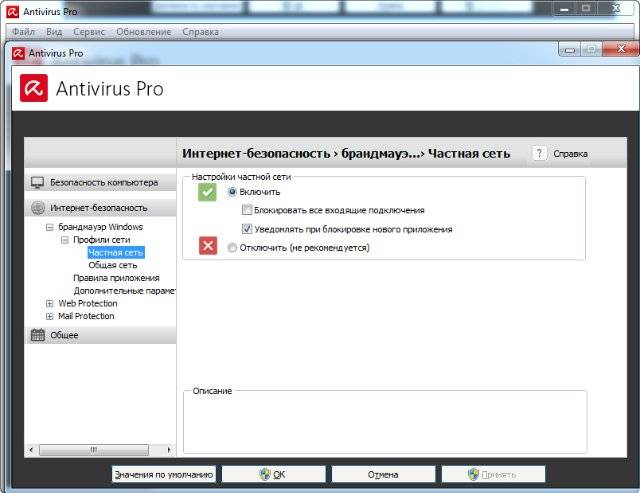Select брандмауэр Windows tree label
640x493 pixels.
[100, 227]
